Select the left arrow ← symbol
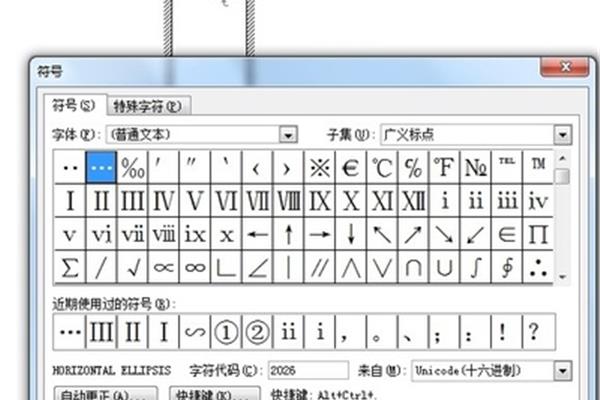 pos(257,234)
